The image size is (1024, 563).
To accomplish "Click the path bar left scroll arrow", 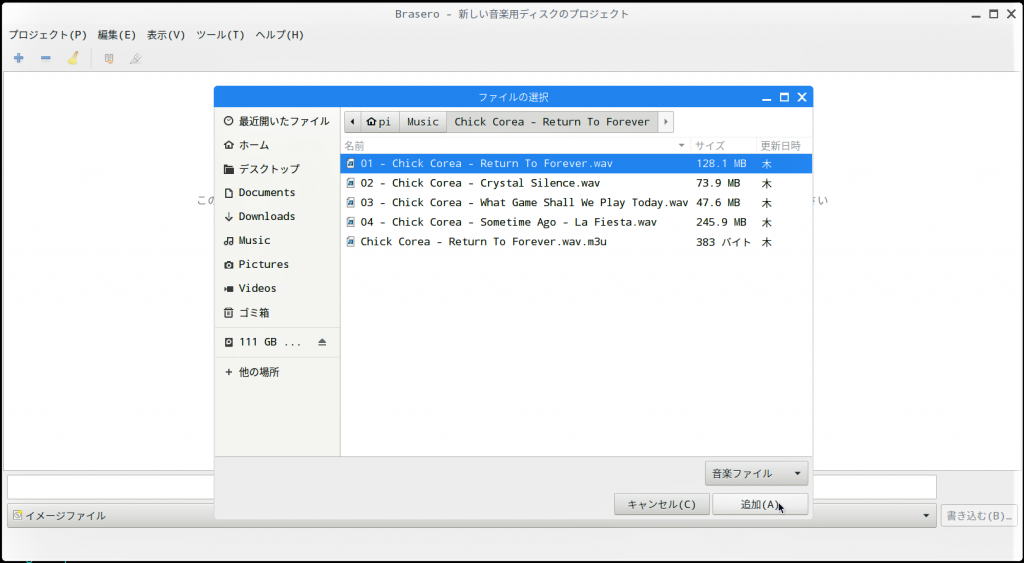I will pos(352,121).
